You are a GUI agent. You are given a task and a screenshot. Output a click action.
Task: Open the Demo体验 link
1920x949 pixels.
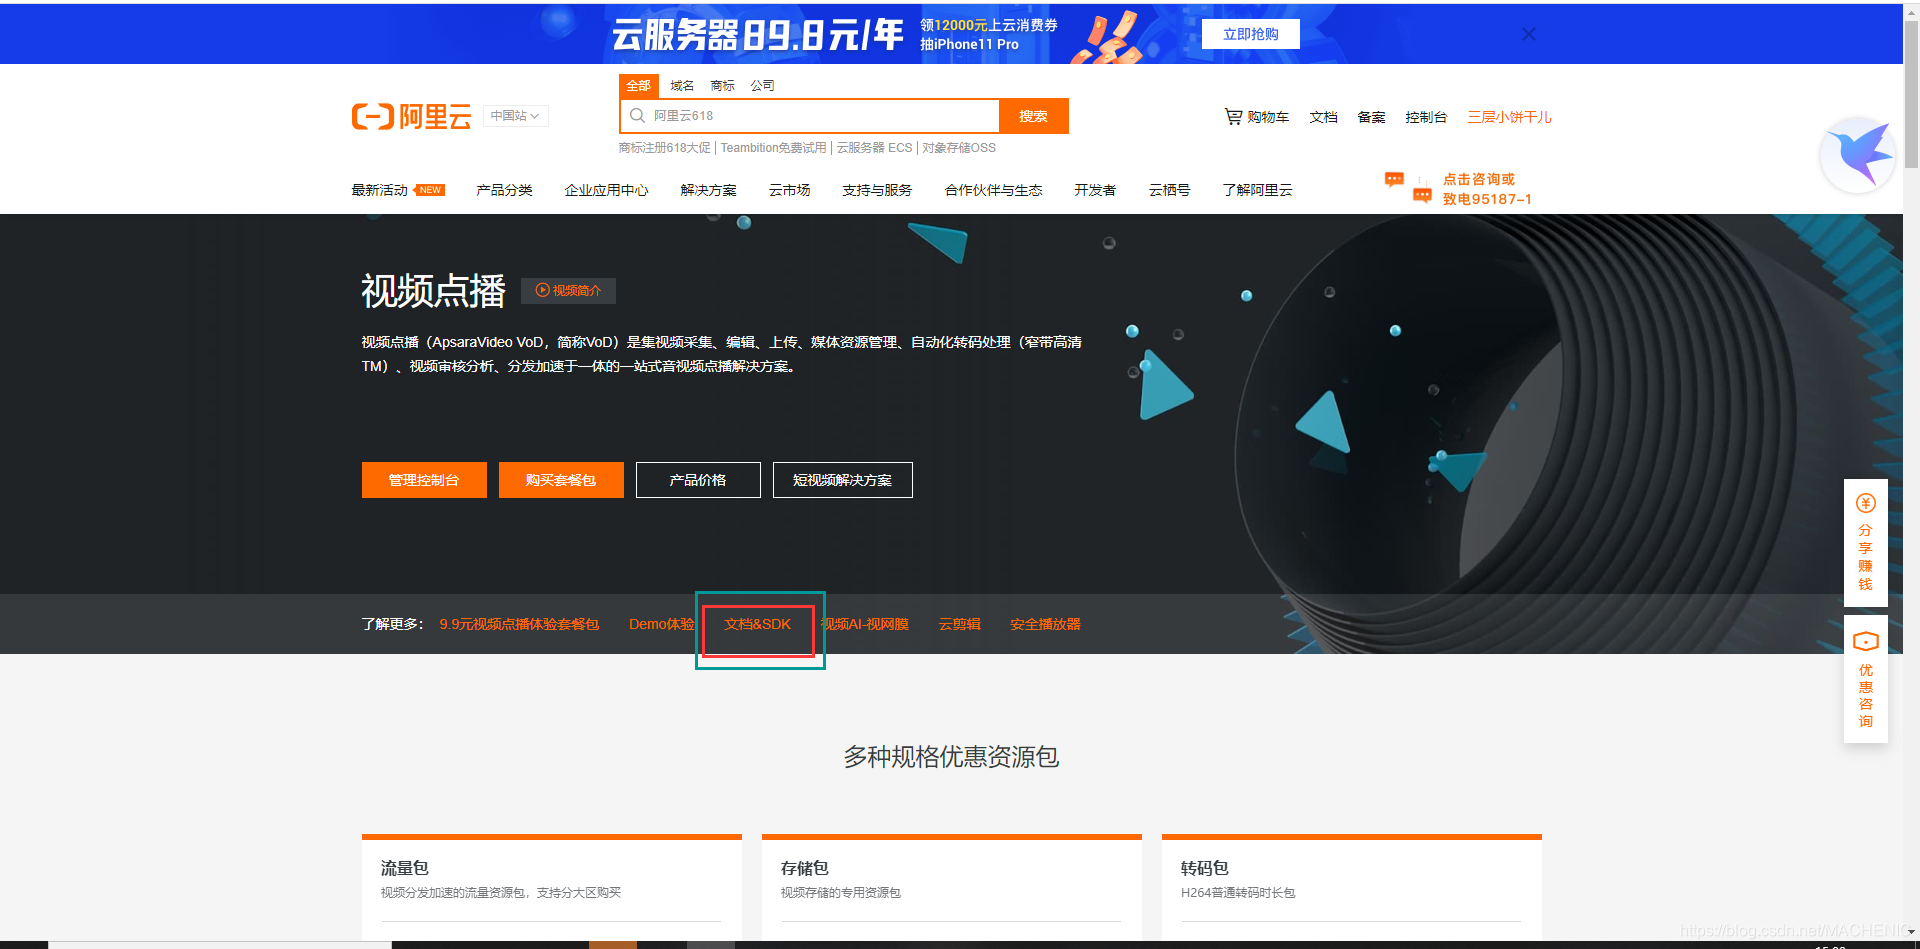tap(661, 624)
